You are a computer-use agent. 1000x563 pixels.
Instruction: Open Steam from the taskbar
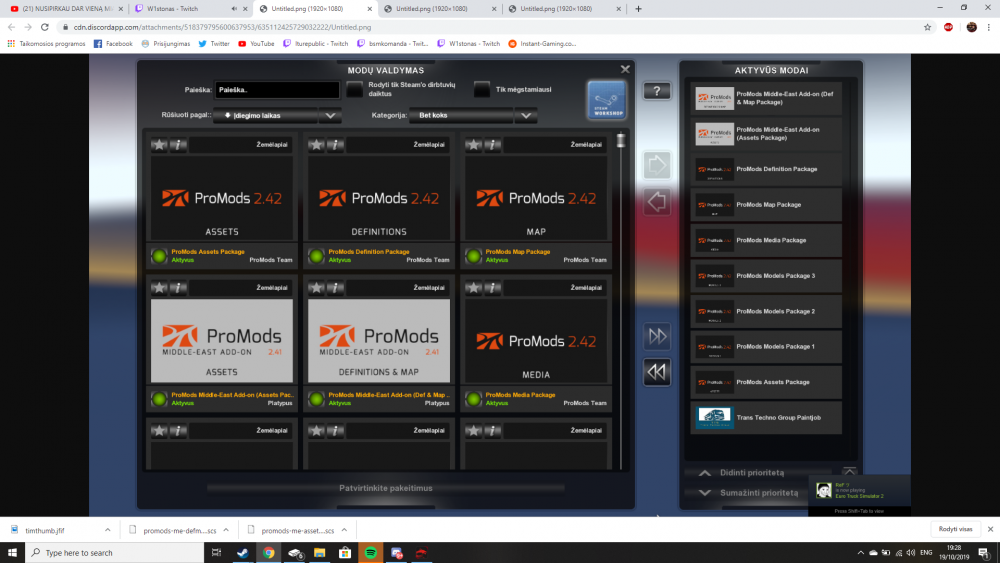click(242, 553)
